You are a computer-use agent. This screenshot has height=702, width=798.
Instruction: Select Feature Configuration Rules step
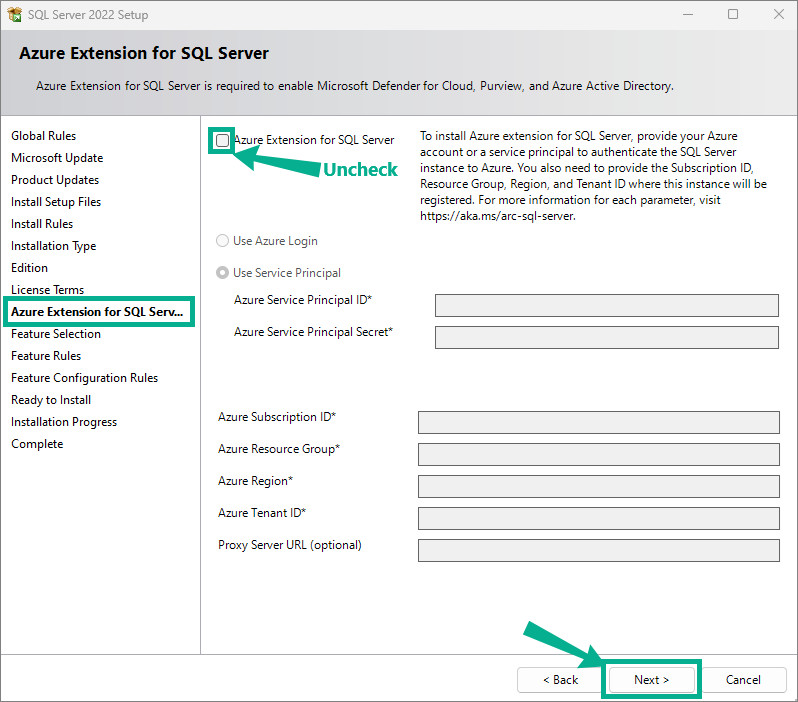pyautogui.click(x=84, y=378)
